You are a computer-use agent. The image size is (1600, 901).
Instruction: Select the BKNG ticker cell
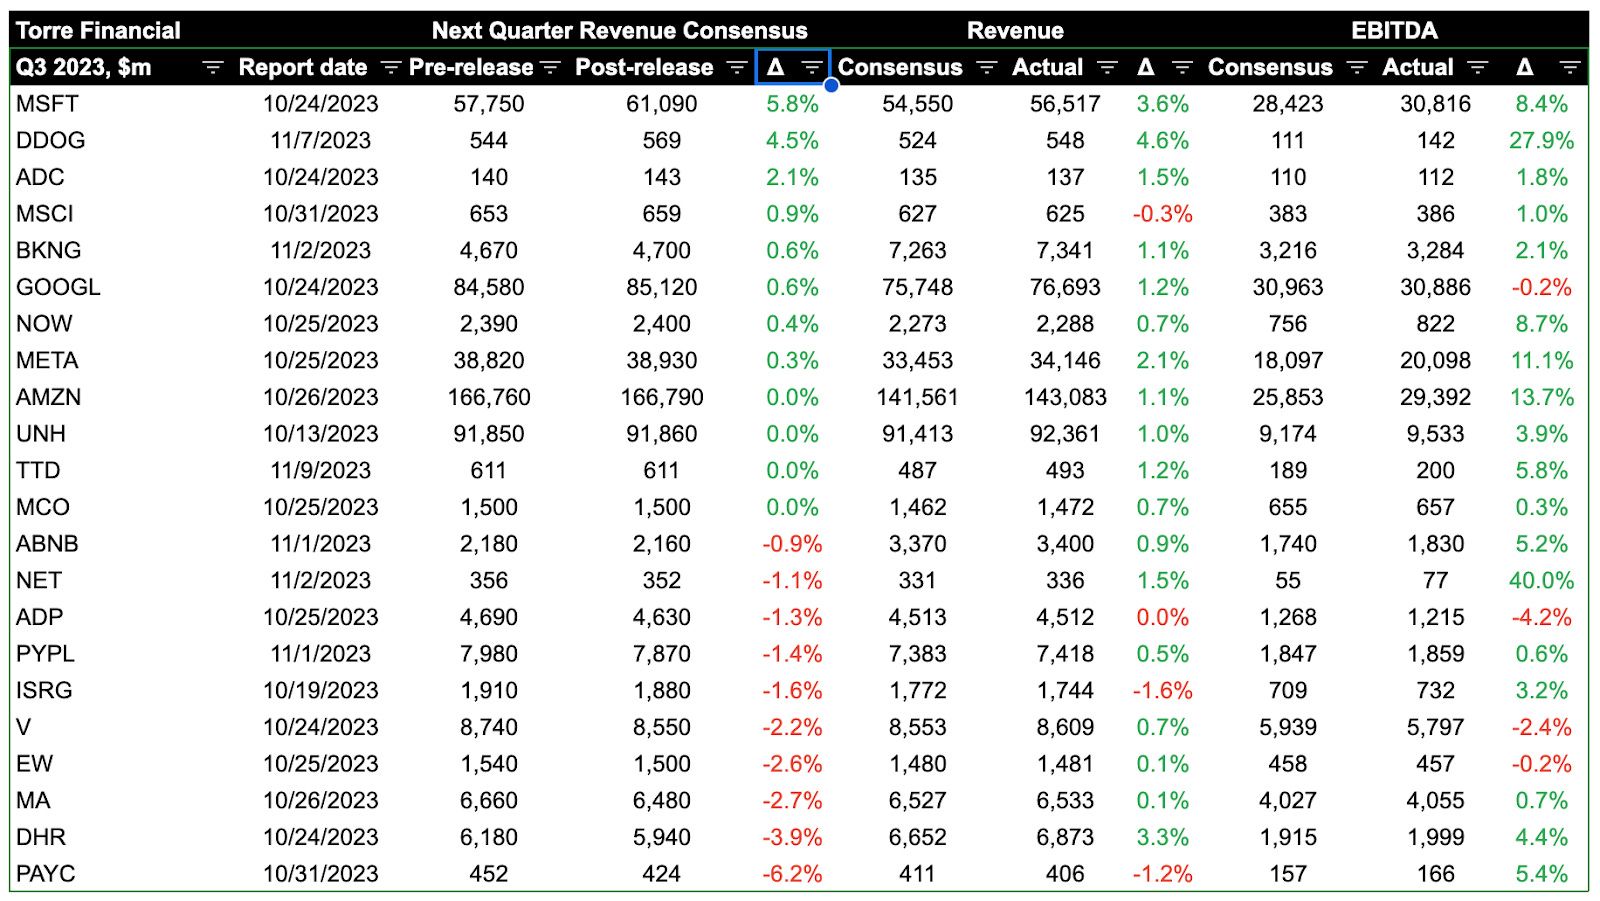click(x=48, y=251)
